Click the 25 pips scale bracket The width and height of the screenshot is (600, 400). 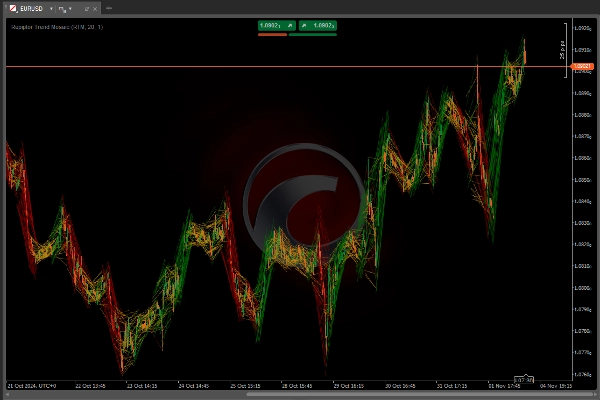pos(564,51)
